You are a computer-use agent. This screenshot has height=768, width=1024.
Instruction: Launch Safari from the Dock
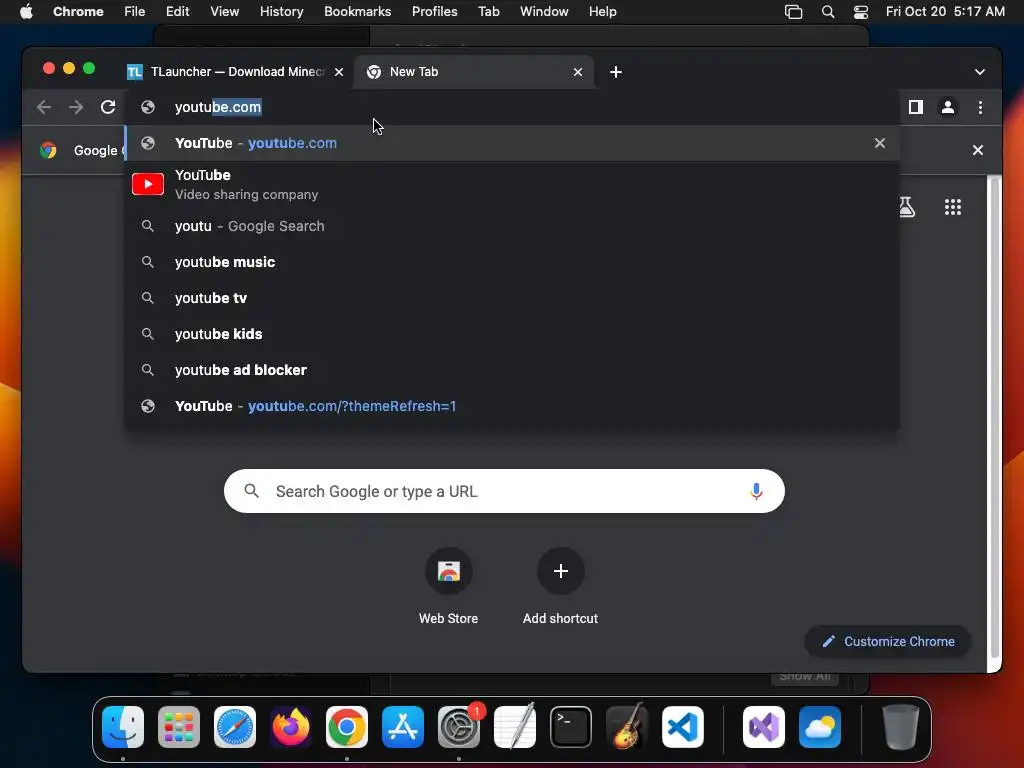(235, 727)
